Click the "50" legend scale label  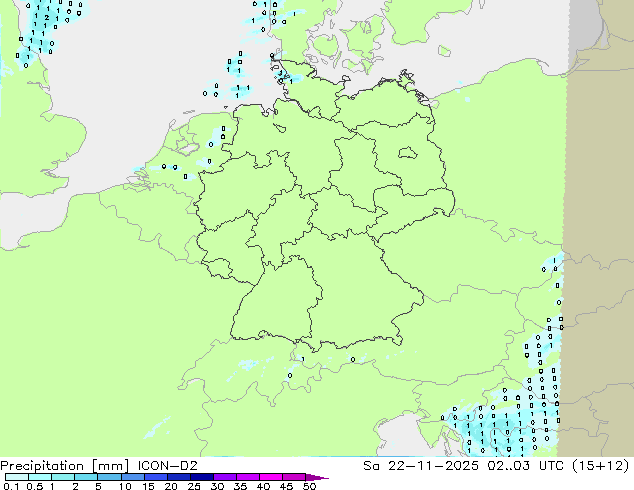309,486
